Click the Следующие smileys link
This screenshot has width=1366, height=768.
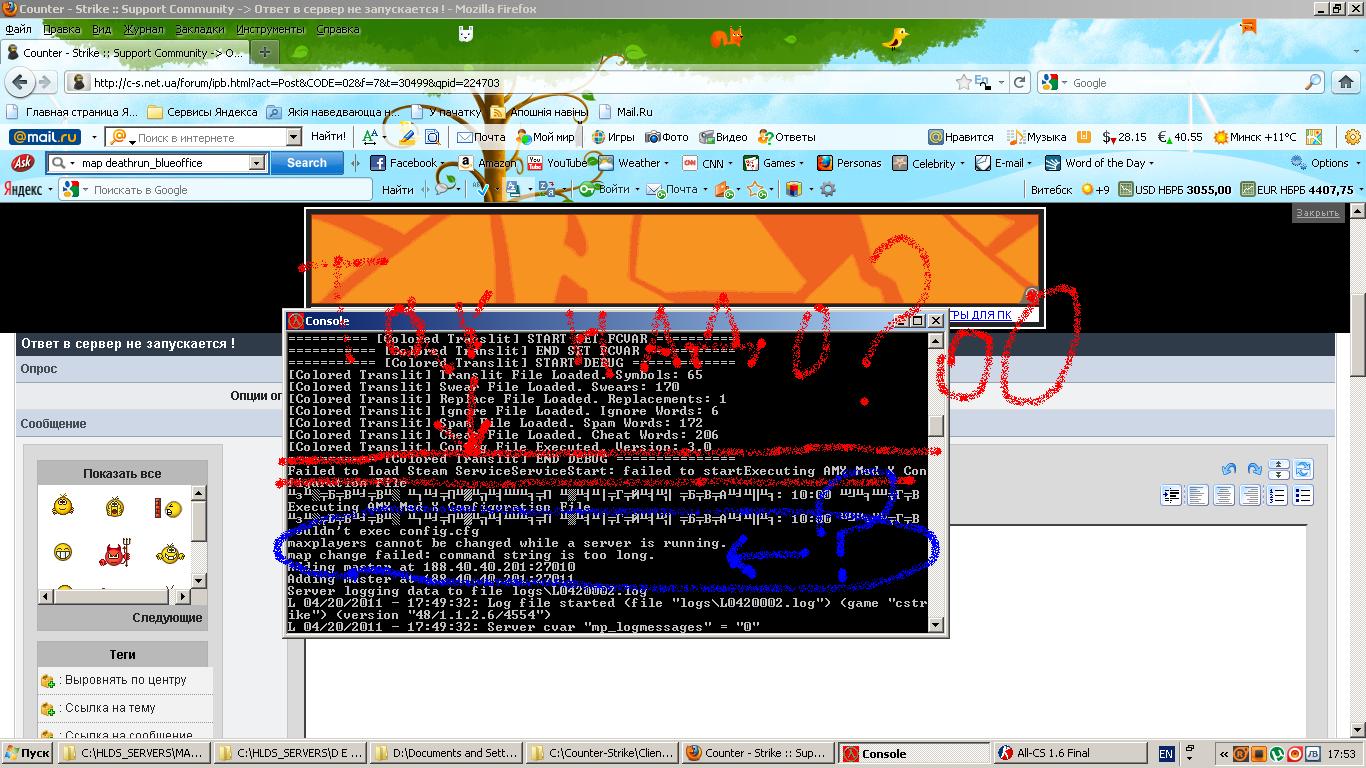tap(167, 618)
